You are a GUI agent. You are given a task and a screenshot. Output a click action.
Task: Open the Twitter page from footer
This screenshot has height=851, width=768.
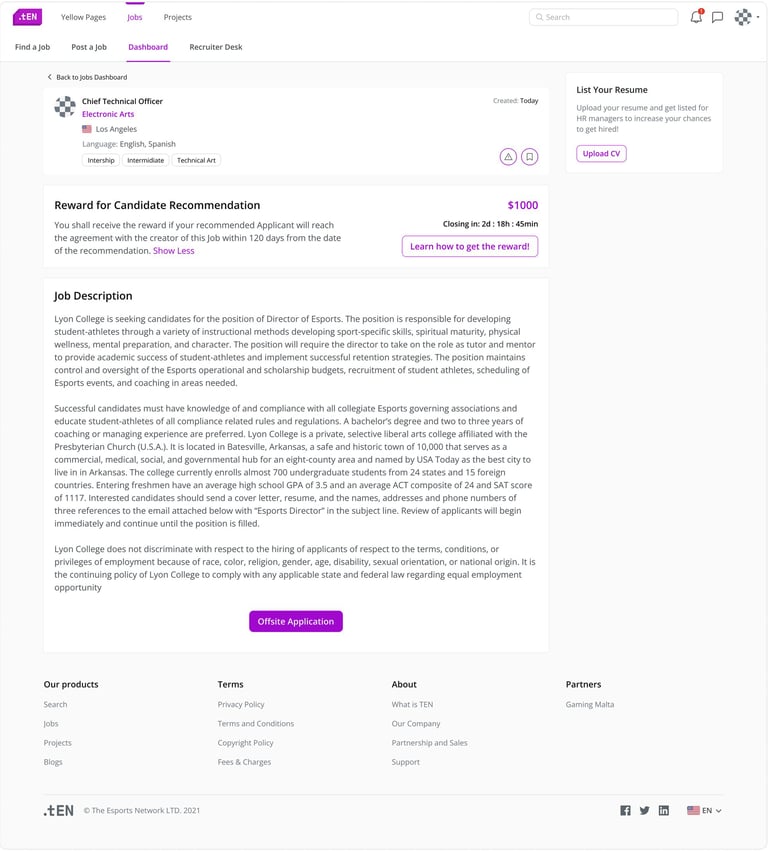[x=644, y=810]
